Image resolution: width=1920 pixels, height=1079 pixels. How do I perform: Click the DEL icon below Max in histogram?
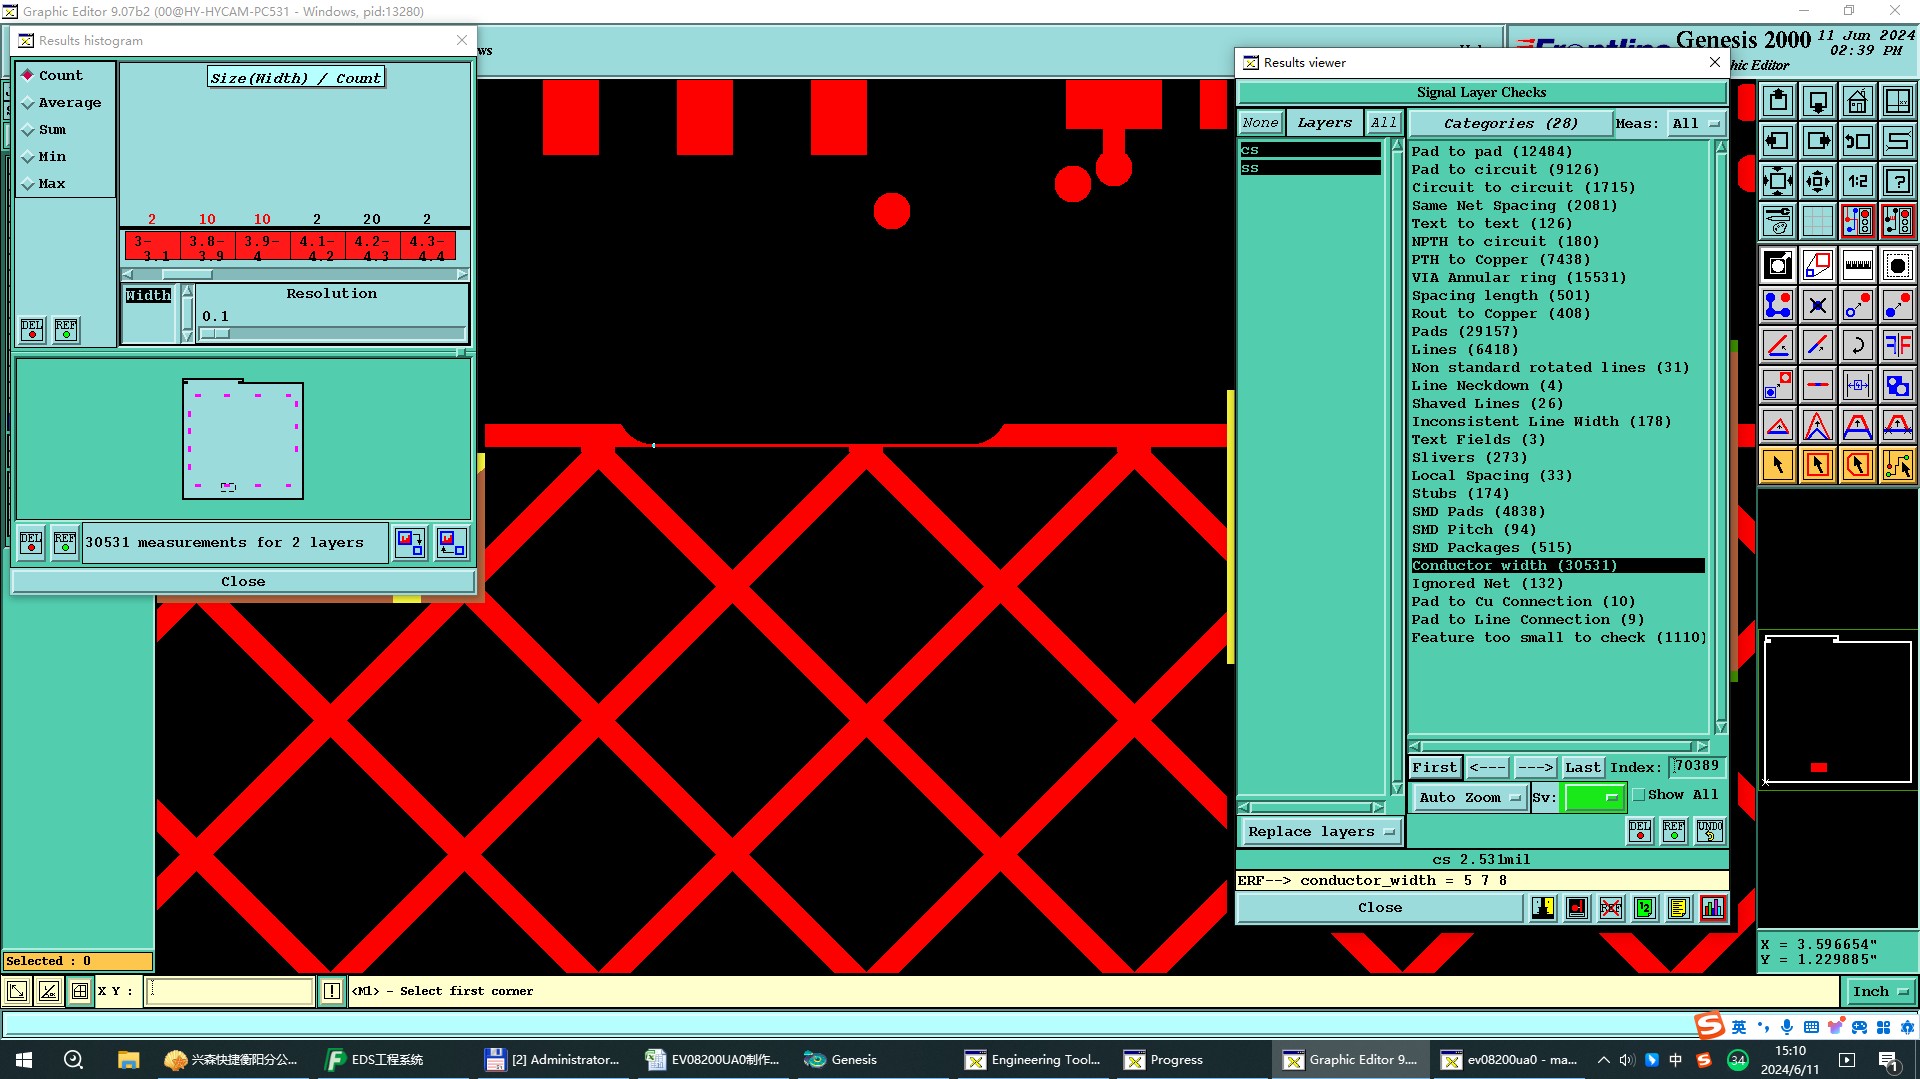coord(32,330)
